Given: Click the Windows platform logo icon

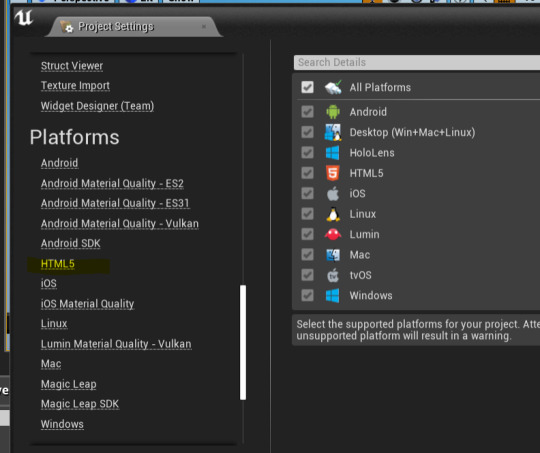Looking at the screenshot, I should coord(332,296).
